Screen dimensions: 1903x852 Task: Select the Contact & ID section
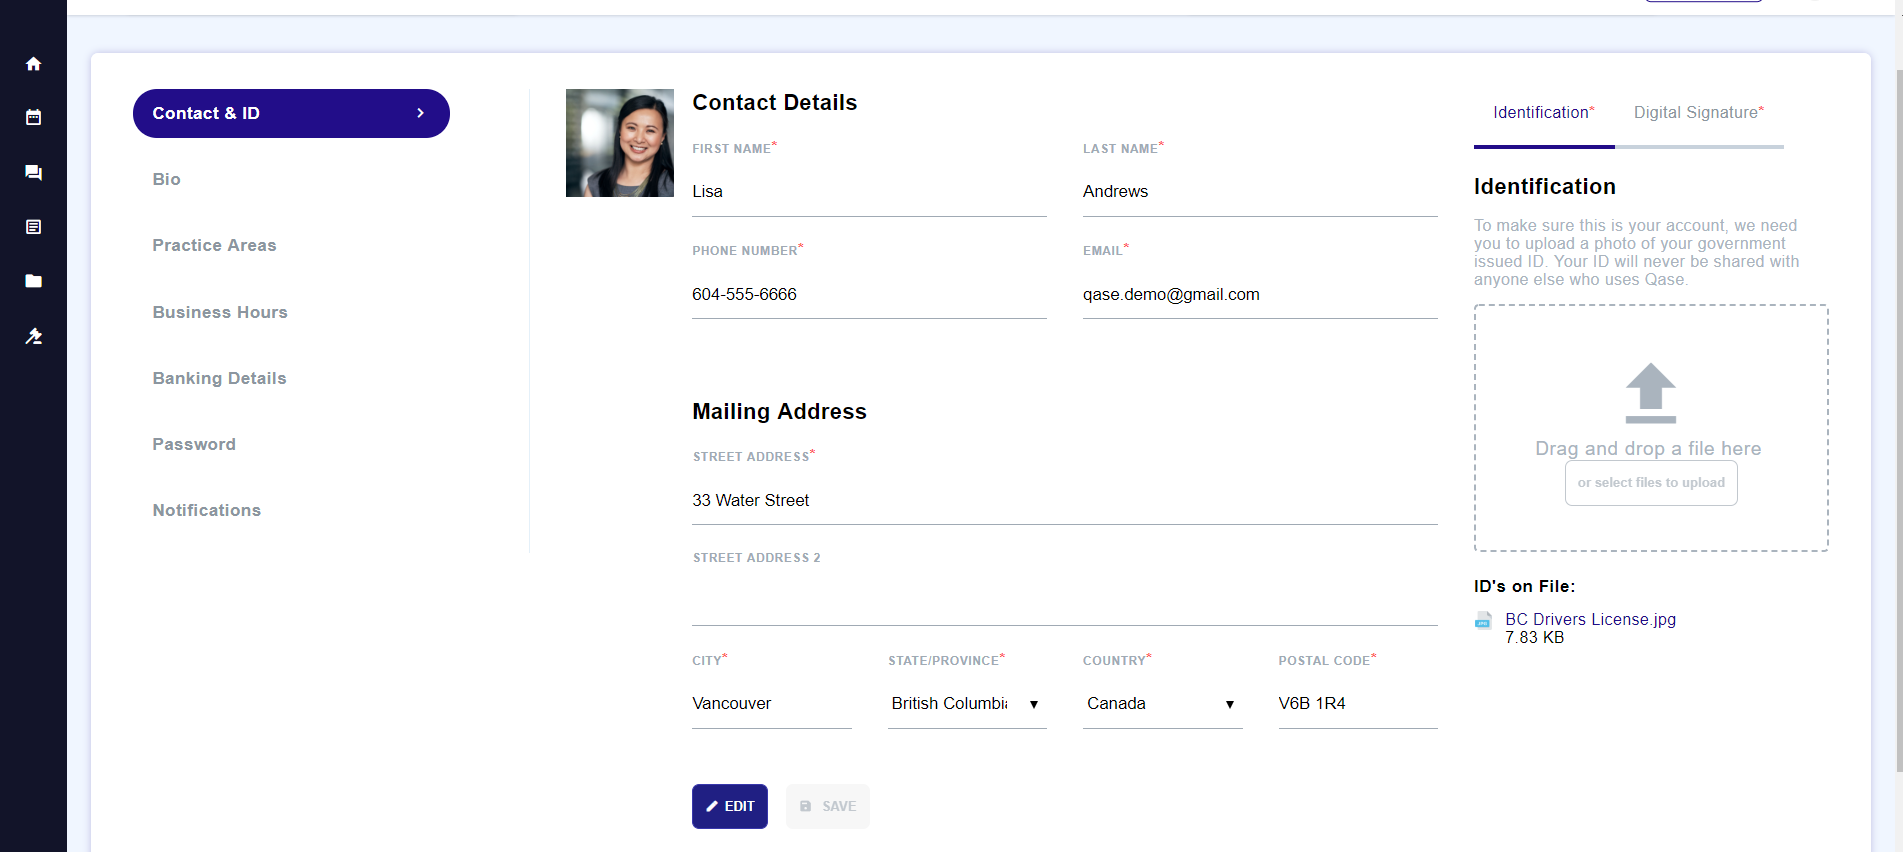(x=291, y=113)
